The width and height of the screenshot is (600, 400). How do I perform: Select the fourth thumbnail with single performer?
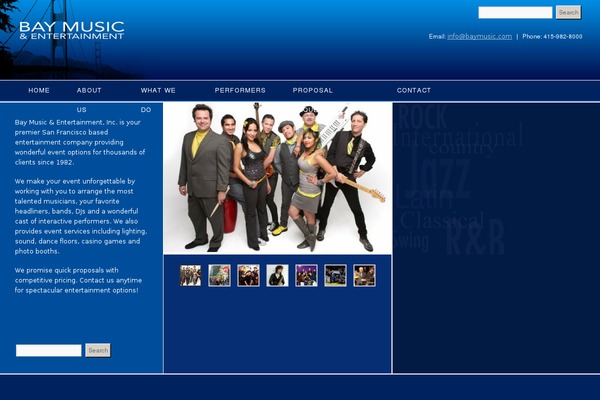click(277, 275)
